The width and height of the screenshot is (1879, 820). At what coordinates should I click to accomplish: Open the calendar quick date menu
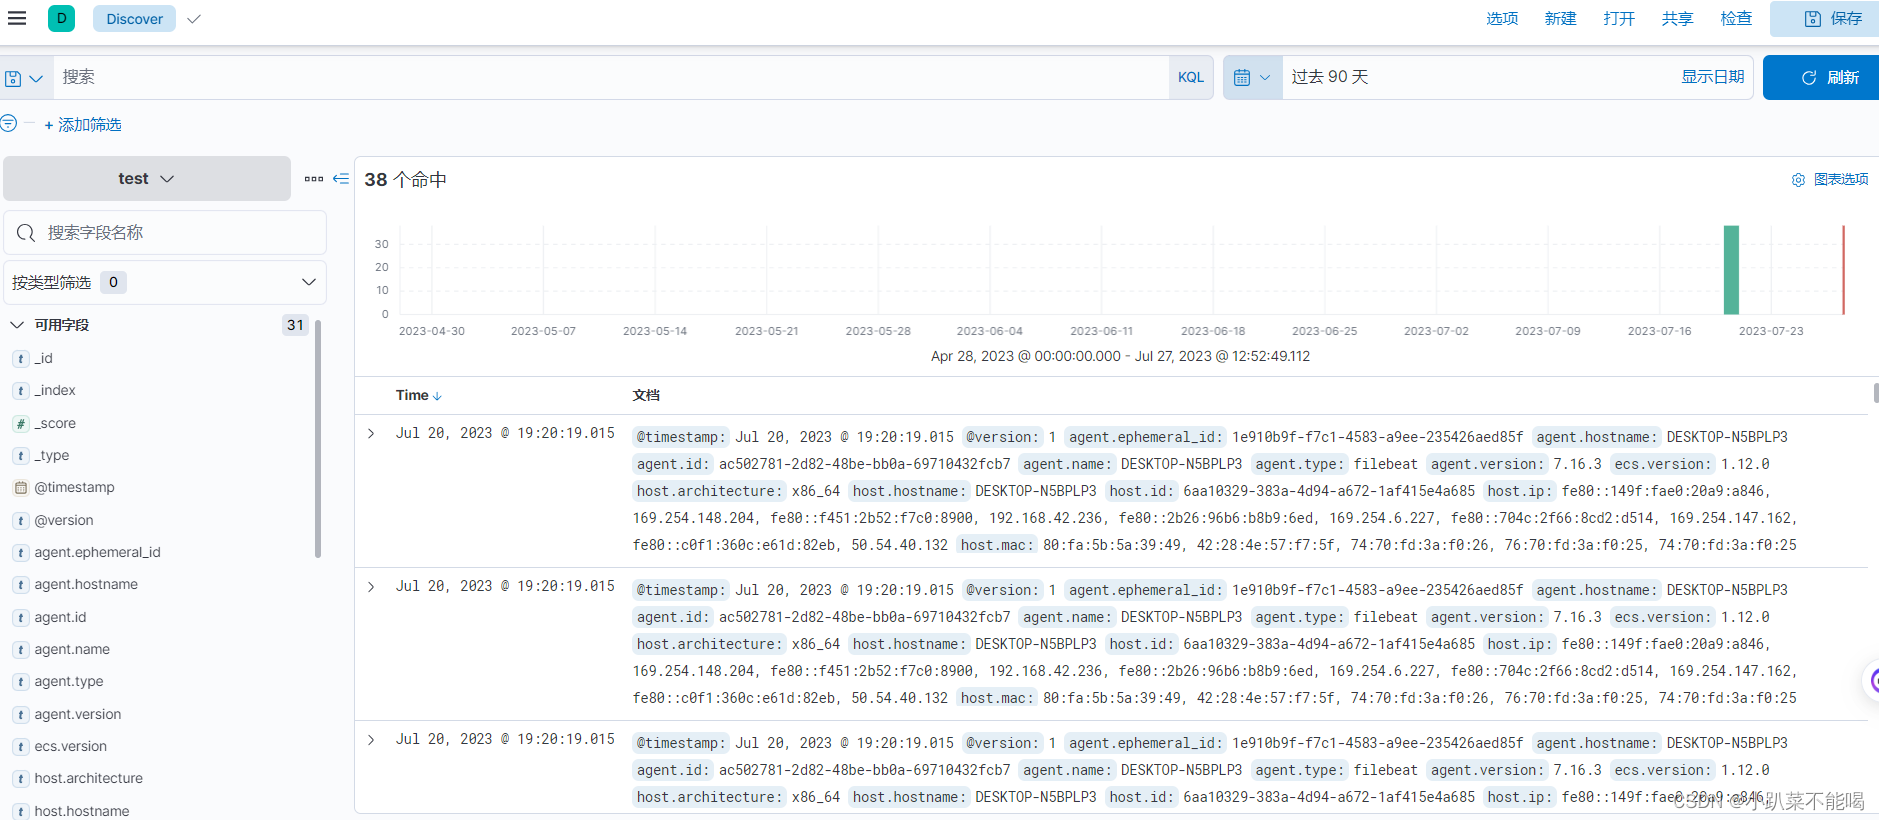click(1252, 77)
